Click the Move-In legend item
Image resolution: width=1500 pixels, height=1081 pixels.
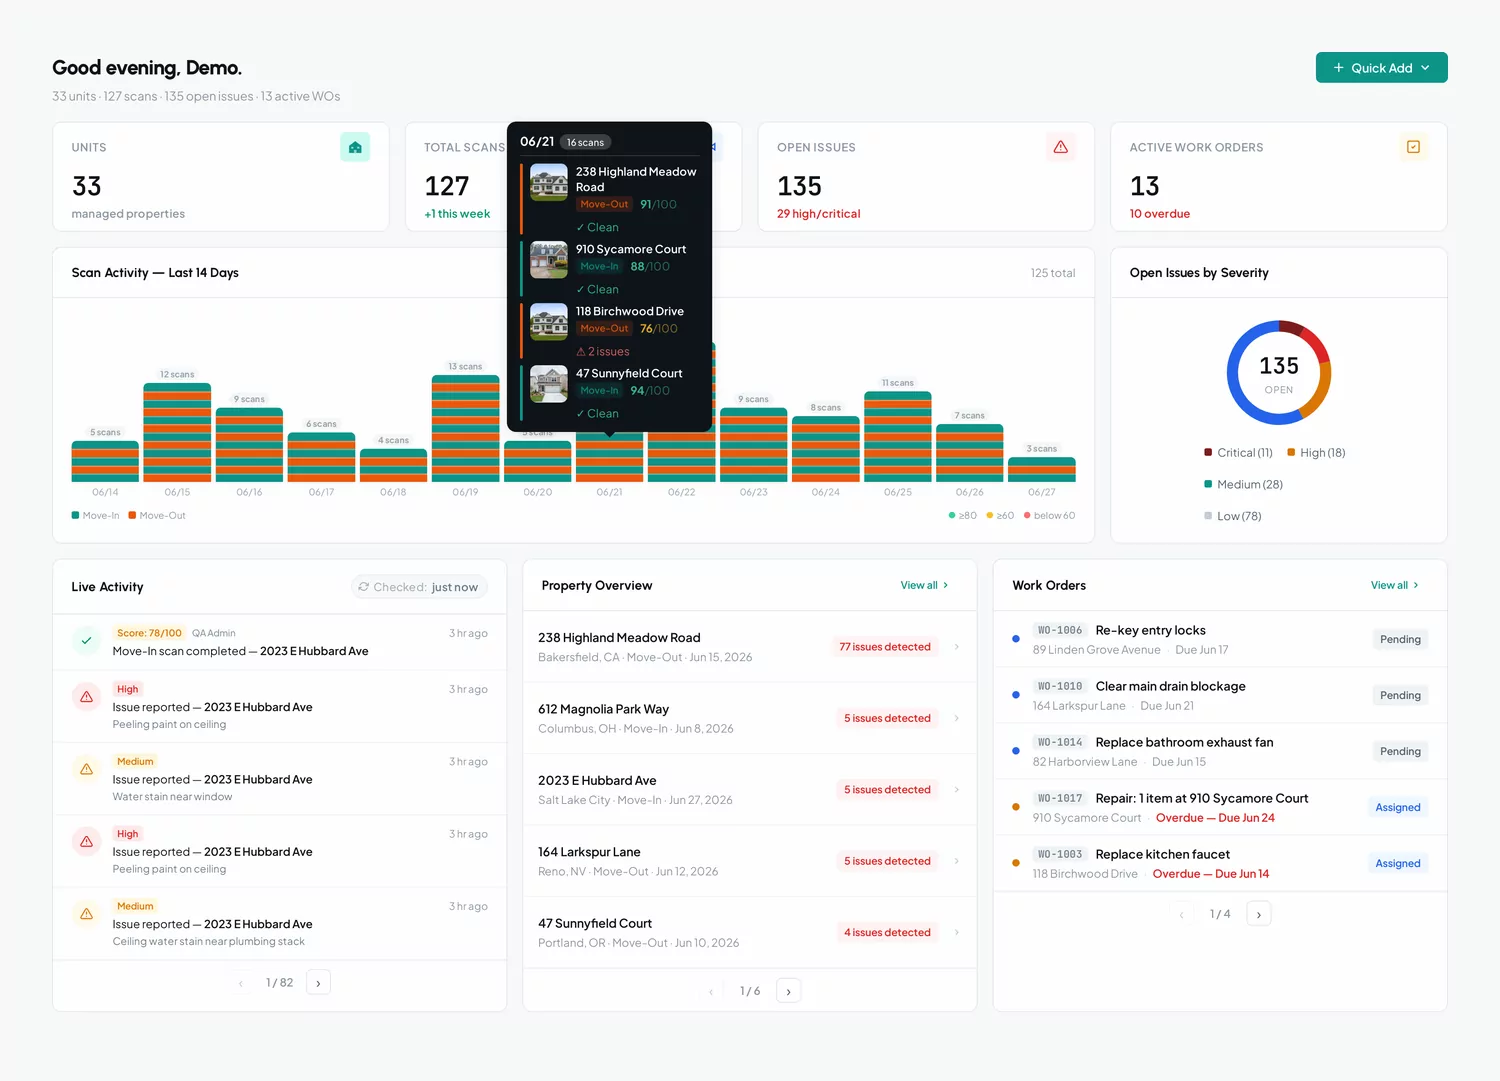tap(96, 516)
